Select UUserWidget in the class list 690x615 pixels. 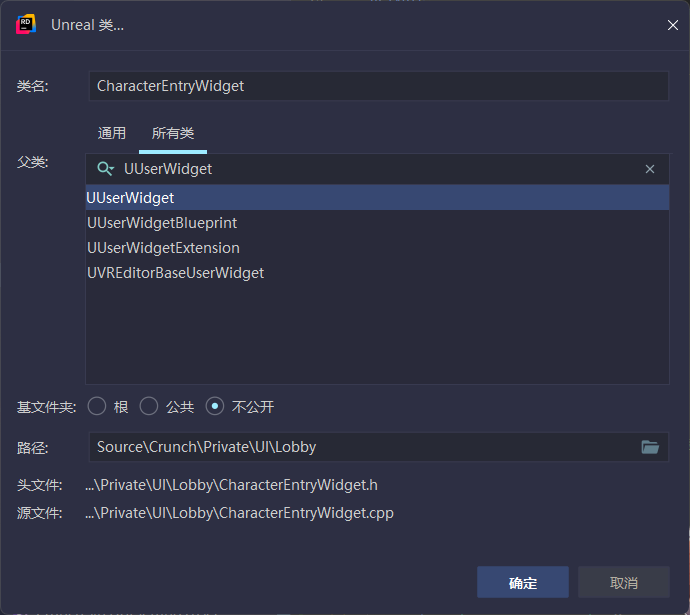(378, 198)
